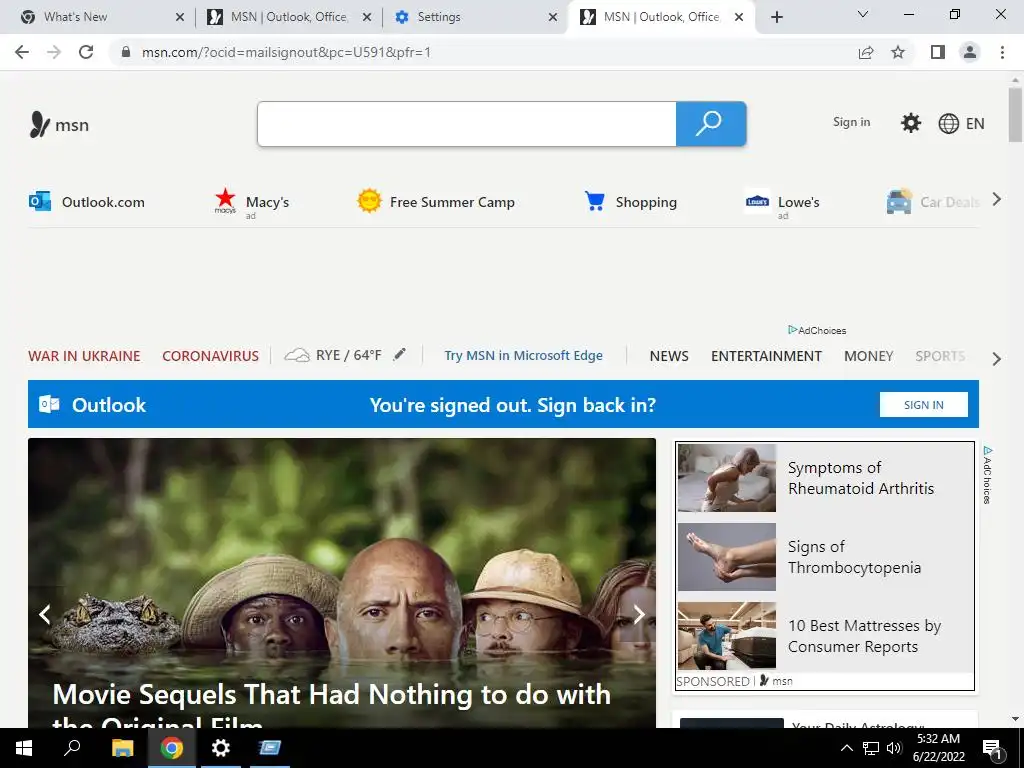Show more news categories right chevron
This screenshot has width=1024, height=768.
[x=997, y=359]
